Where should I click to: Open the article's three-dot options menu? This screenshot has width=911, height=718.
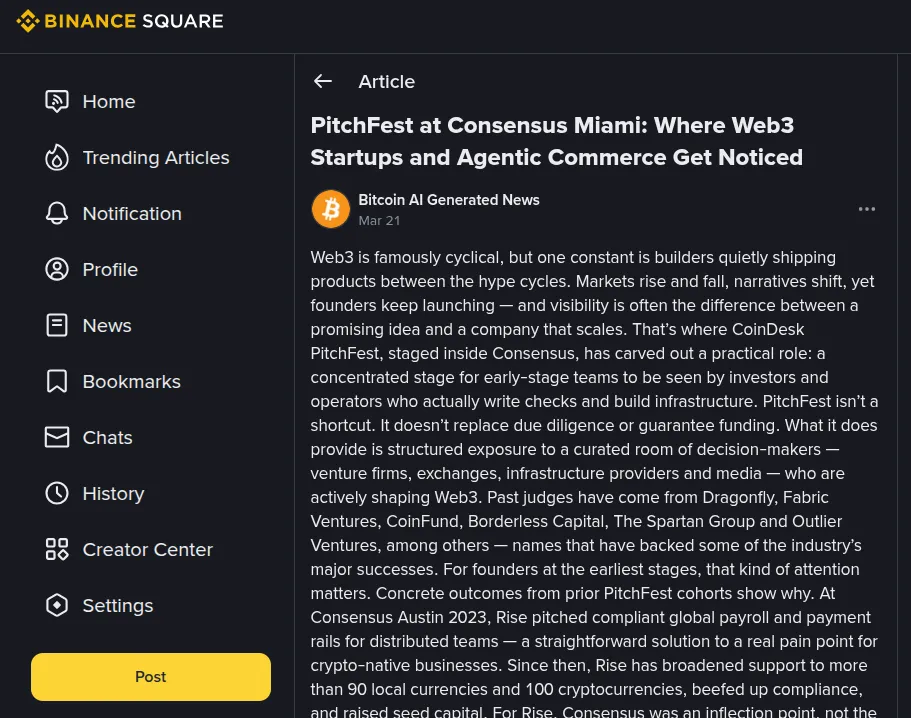coord(867,209)
